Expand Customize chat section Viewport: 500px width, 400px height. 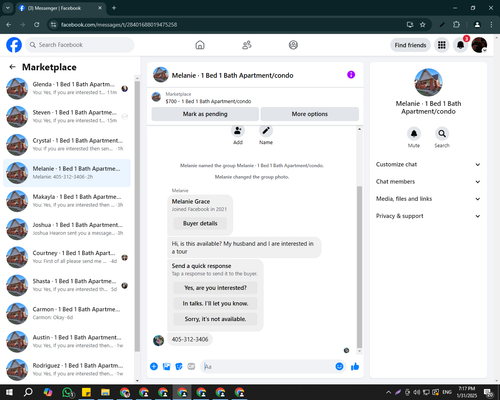pos(428,164)
